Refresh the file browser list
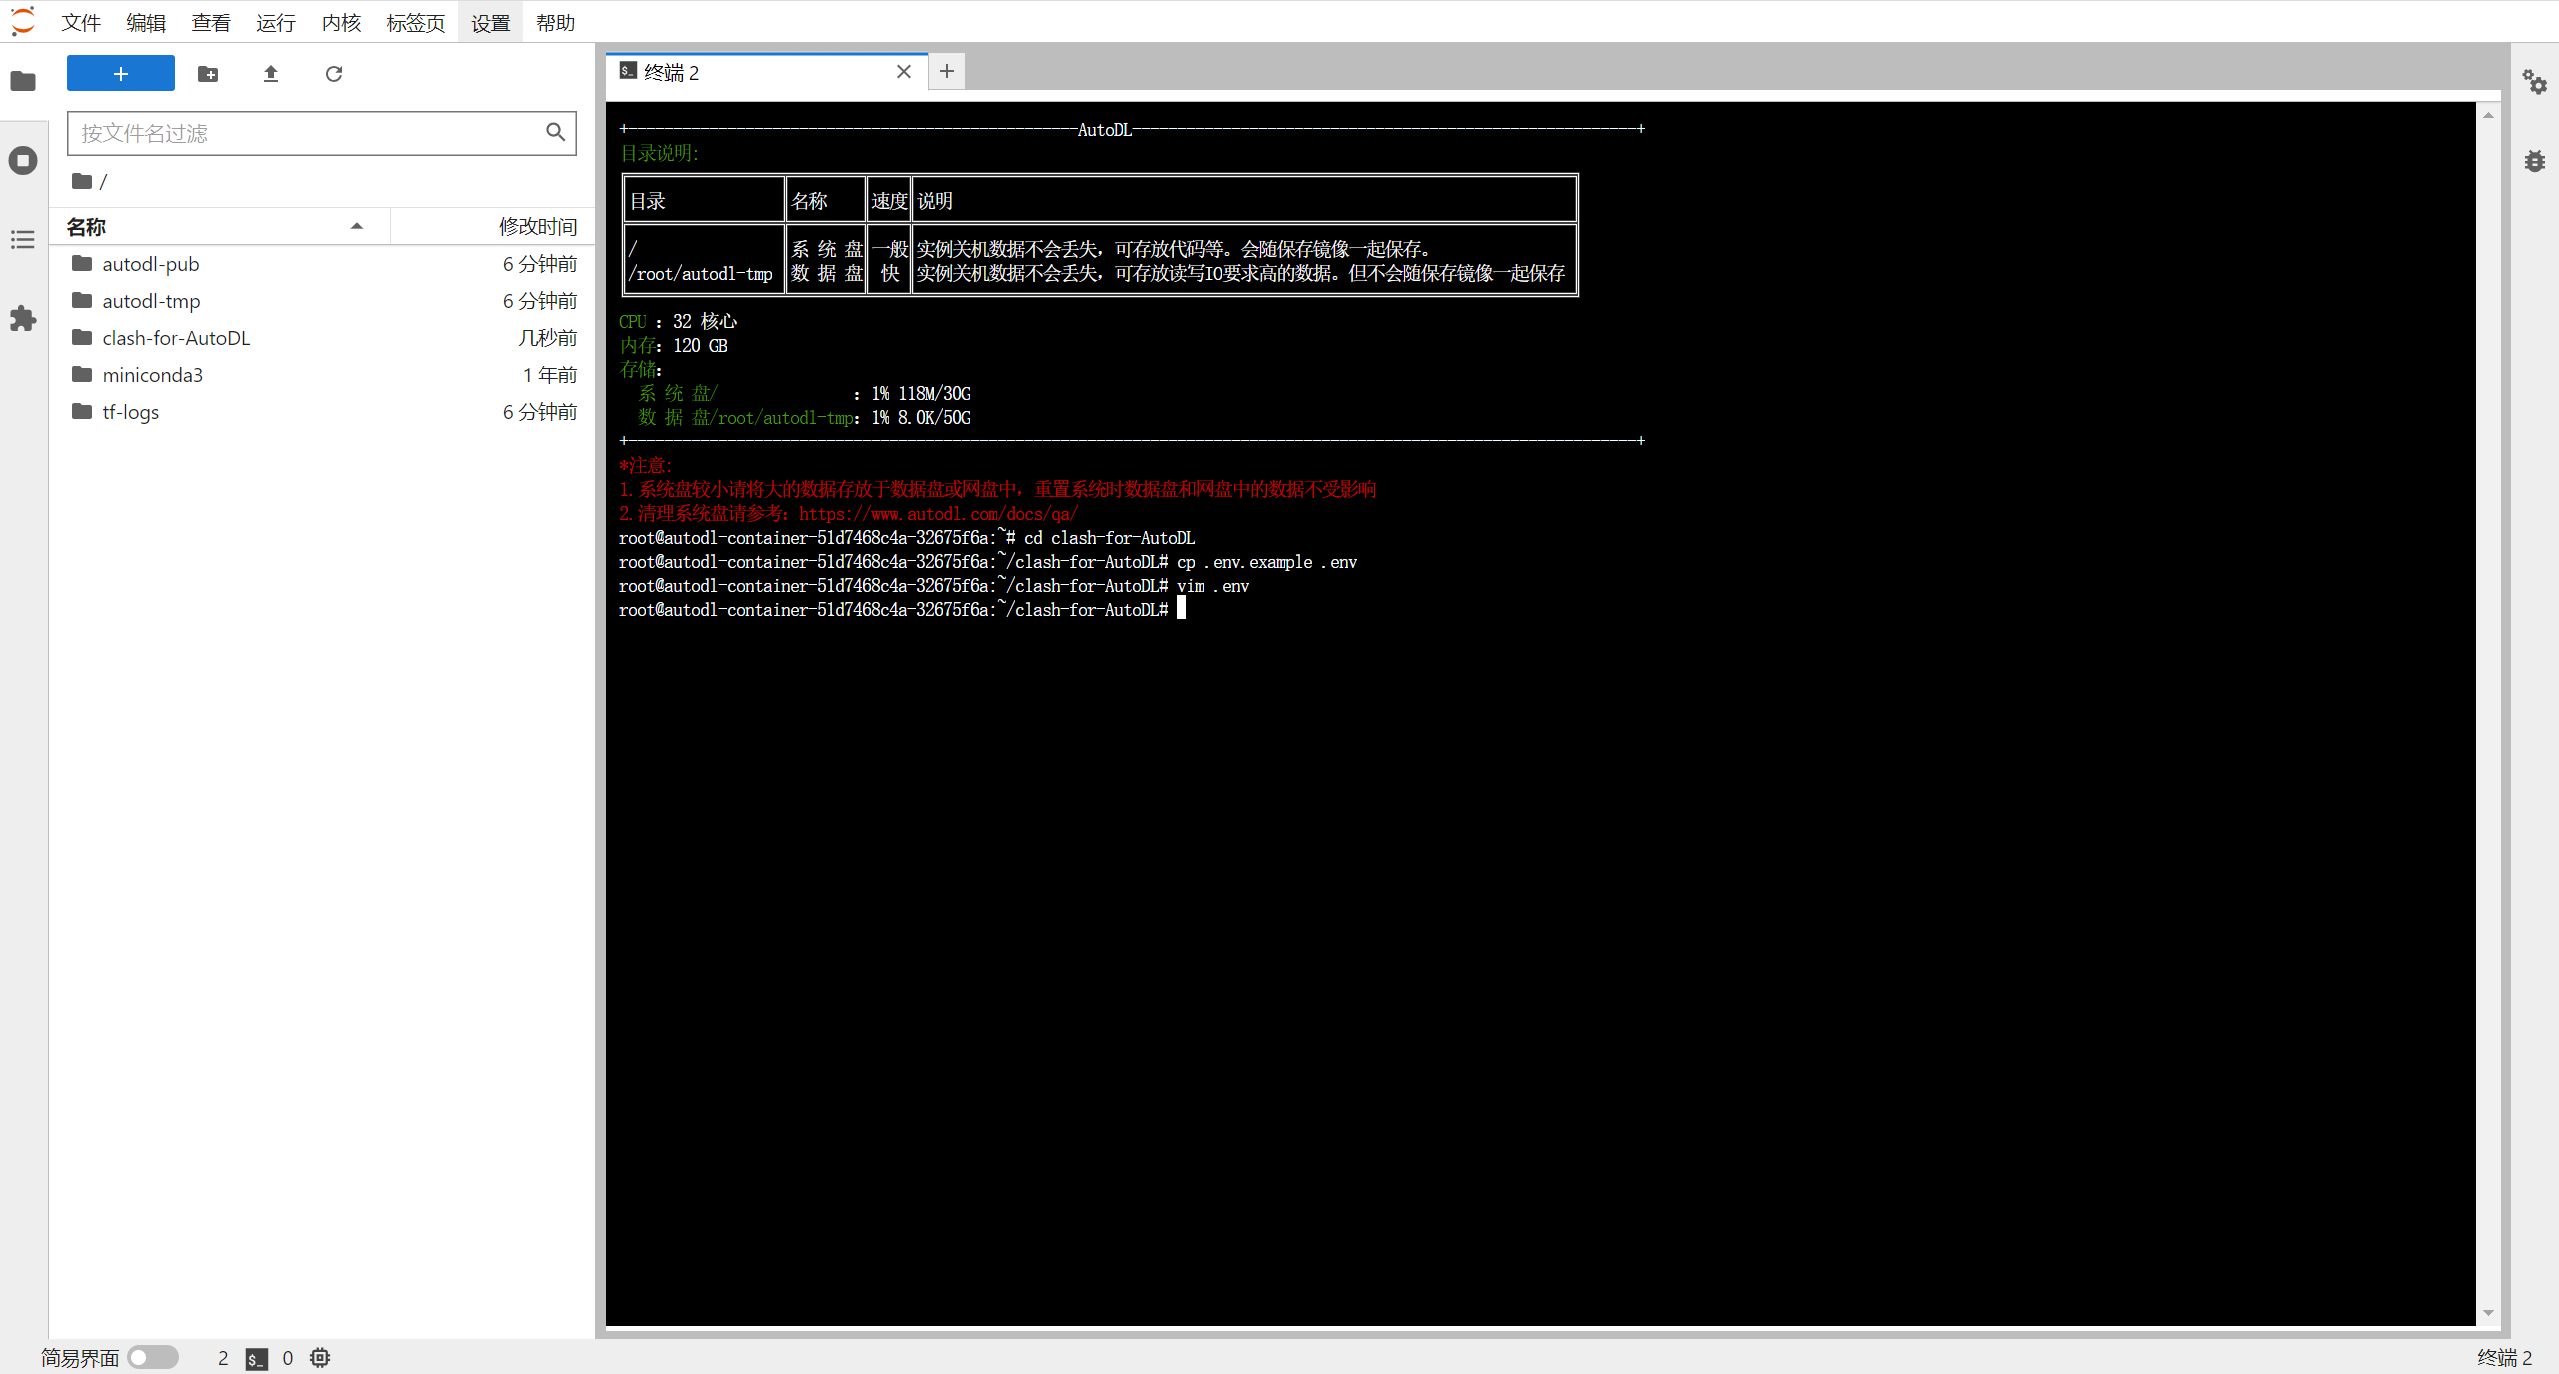The width and height of the screenshot is (2559, 1374). click(334, 74)
